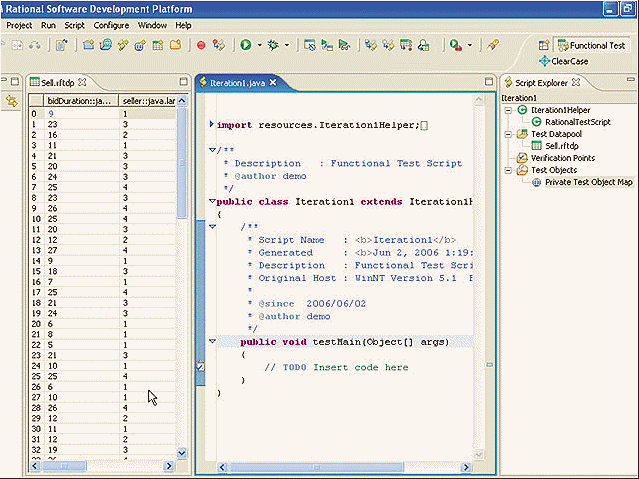Click the Create Test Folder icon
The width and height of the screenshot is (639, 479).
coord(175,45)
